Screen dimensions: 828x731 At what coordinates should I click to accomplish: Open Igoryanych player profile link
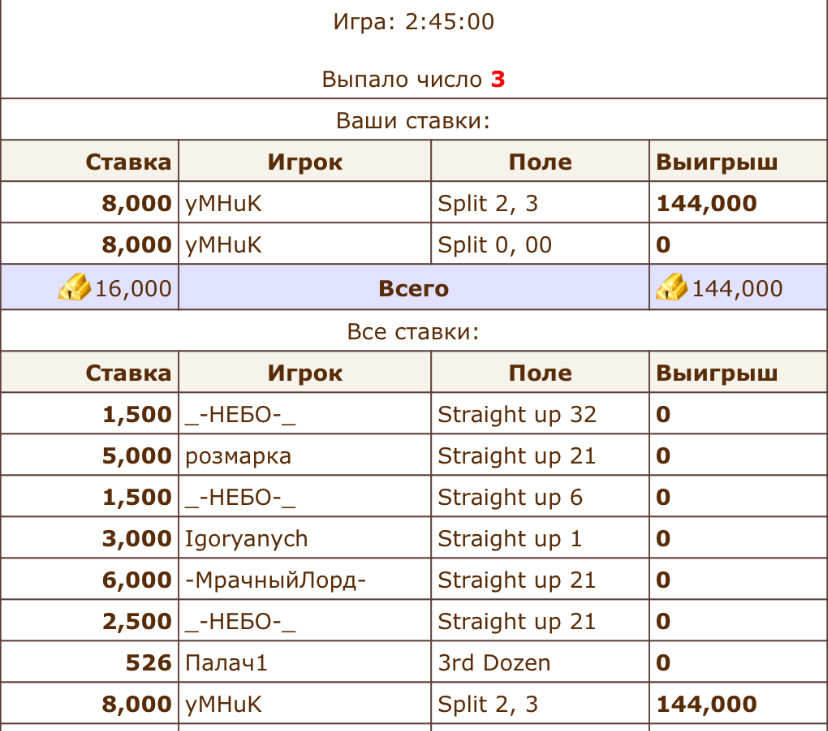pyautogui.click(x=246, y=539)
